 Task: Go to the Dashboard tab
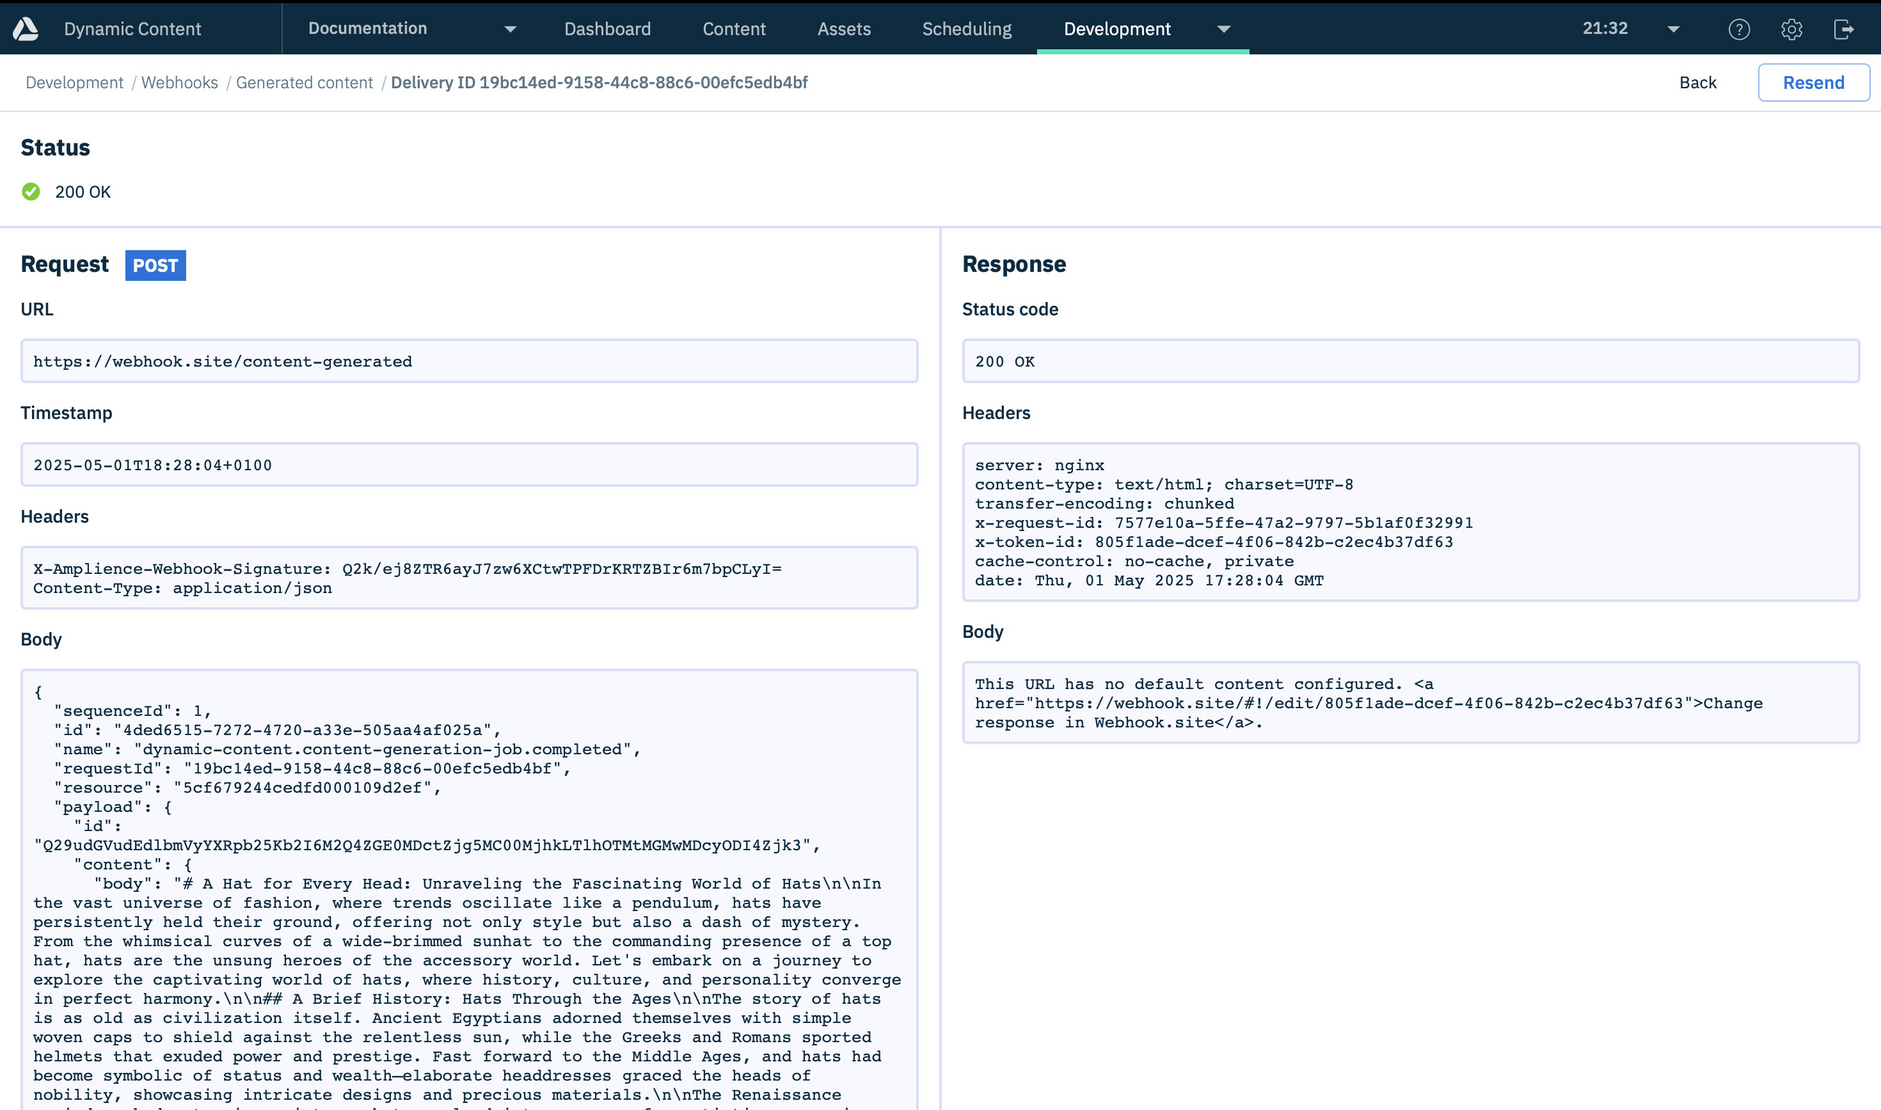tap(607, 29)
